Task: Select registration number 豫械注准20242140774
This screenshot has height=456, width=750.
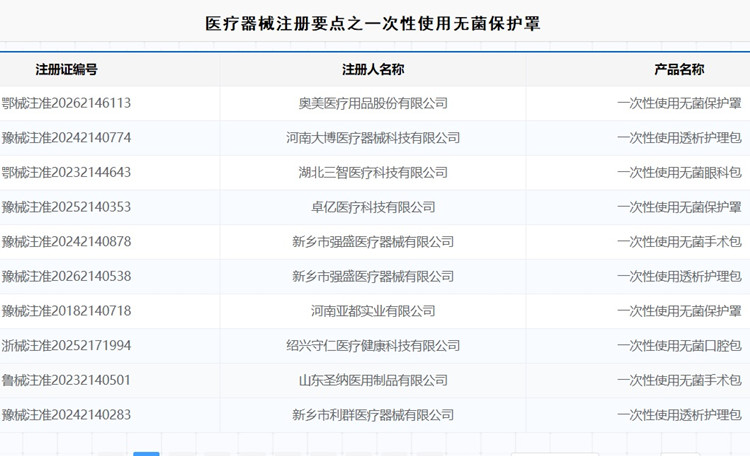Action: coord(66,138)
